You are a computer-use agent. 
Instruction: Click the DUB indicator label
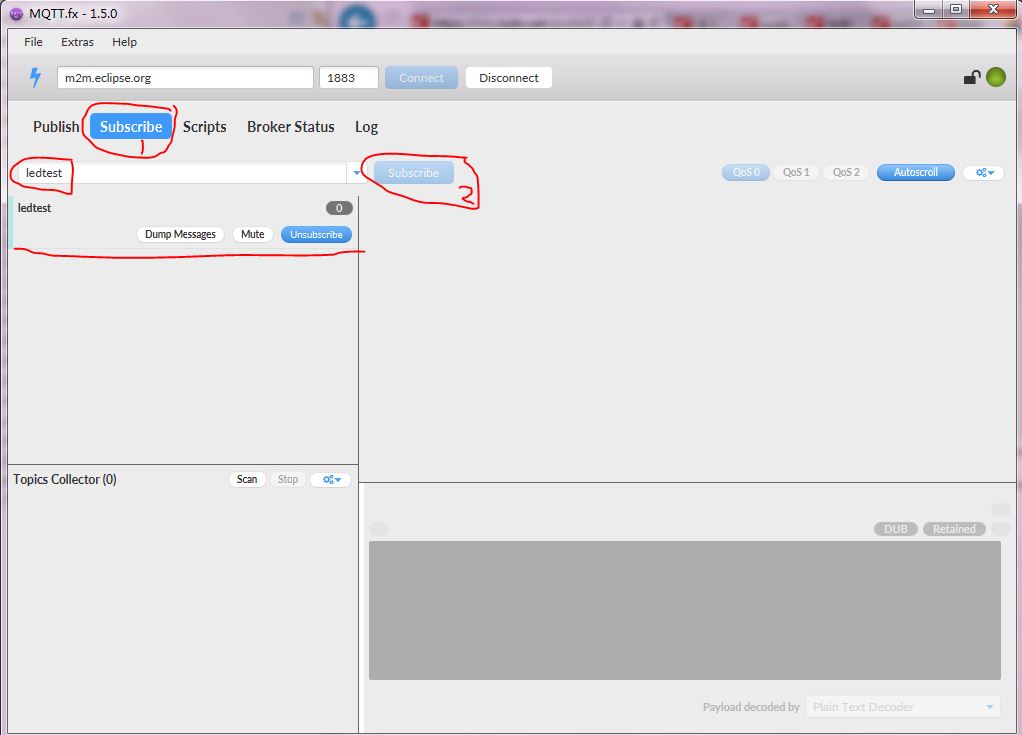[x=896, y=529]
